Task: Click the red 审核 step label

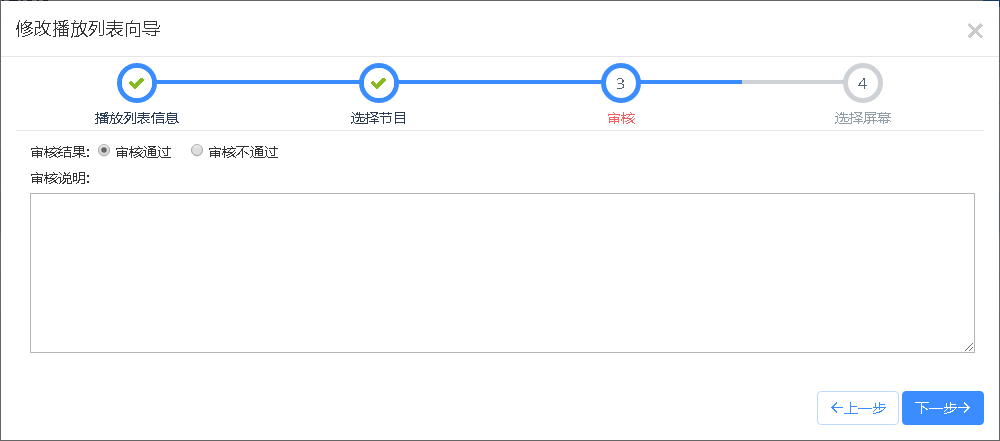Action: point(621,118)
